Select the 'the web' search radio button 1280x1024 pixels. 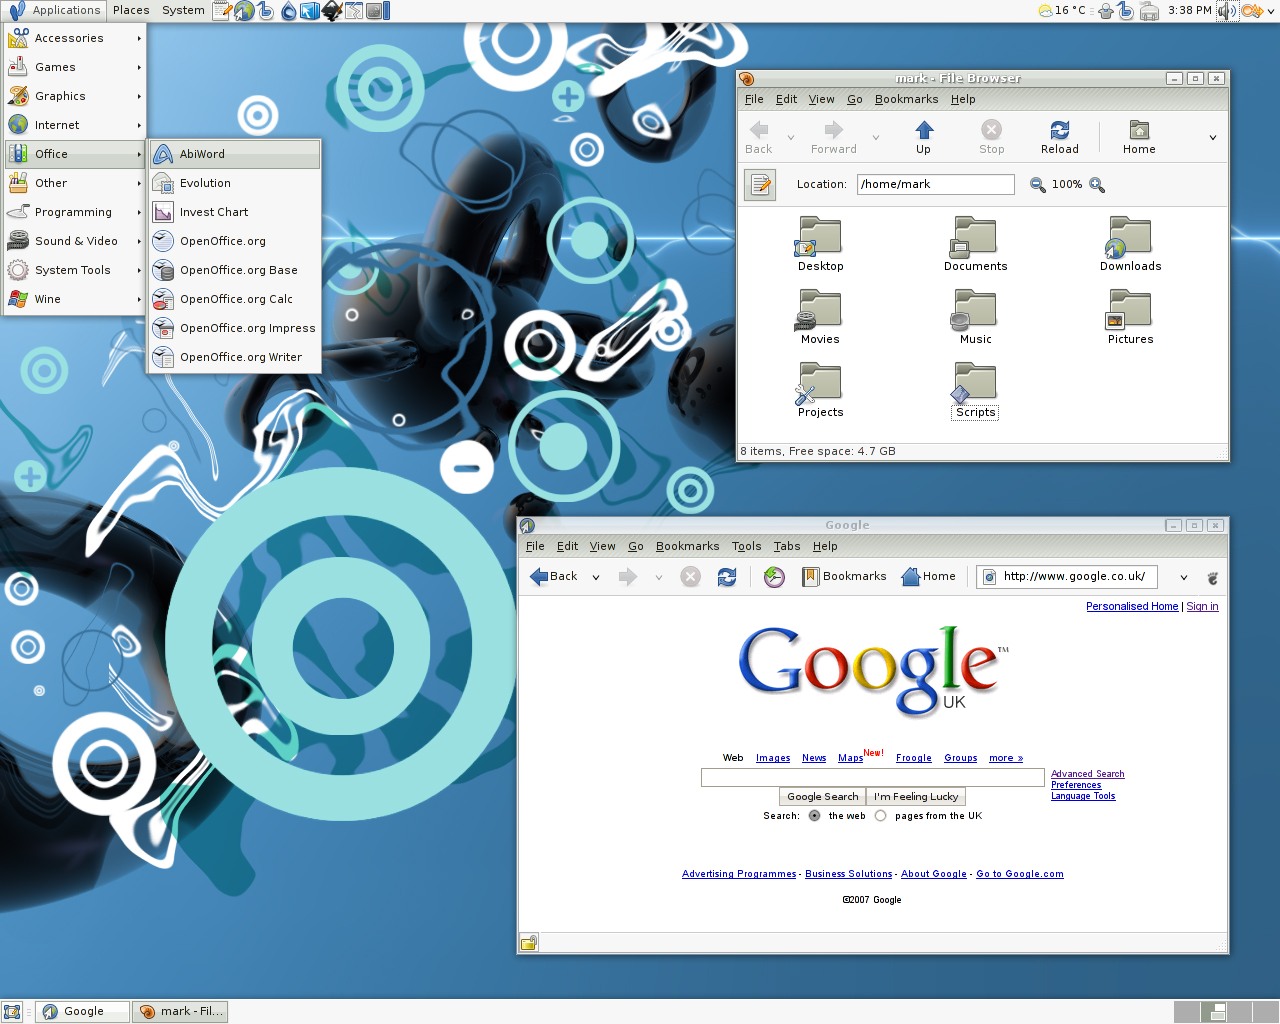pos(814,816)
